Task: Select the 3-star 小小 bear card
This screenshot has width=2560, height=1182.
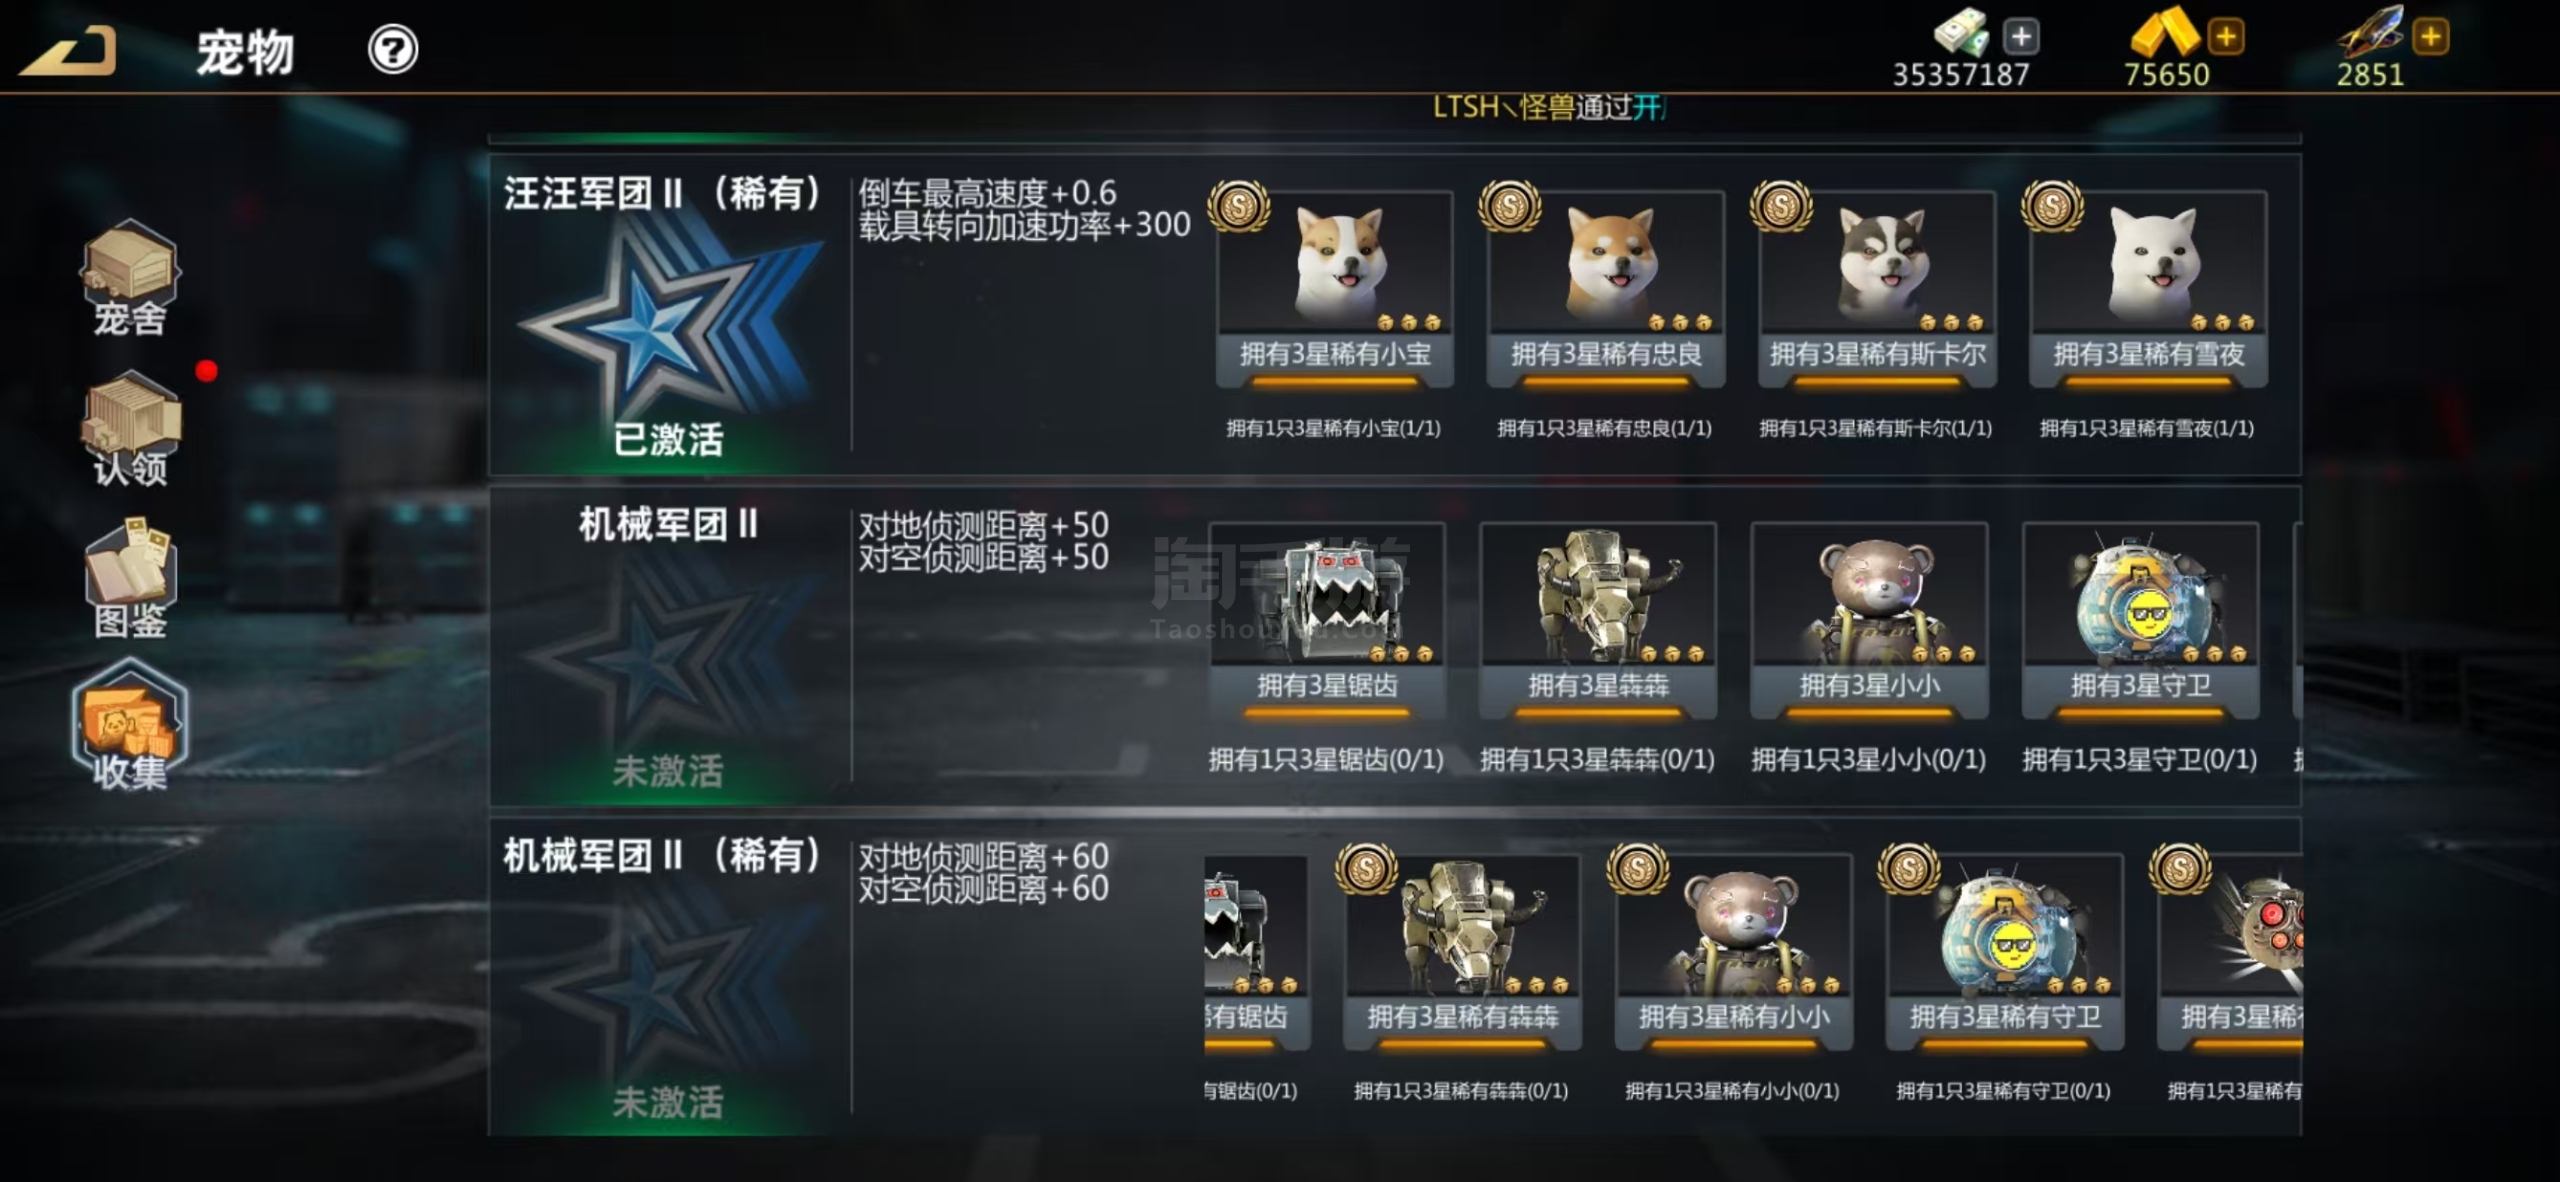Action: click(1869, 620)
